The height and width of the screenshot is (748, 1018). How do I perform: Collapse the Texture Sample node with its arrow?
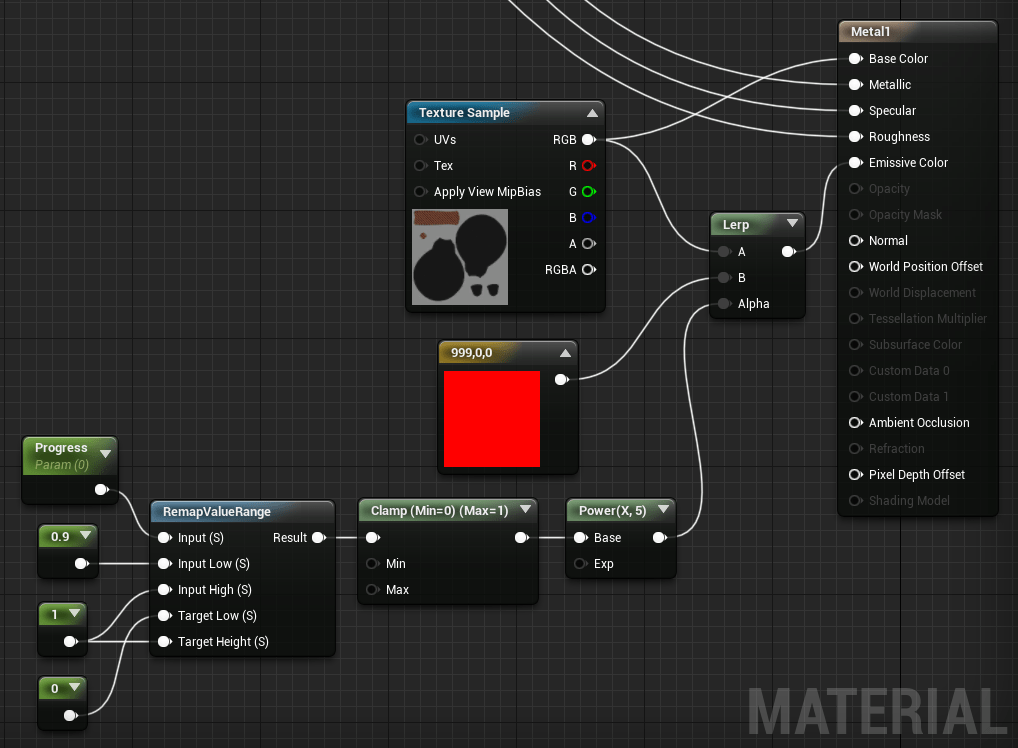[592, 113]
